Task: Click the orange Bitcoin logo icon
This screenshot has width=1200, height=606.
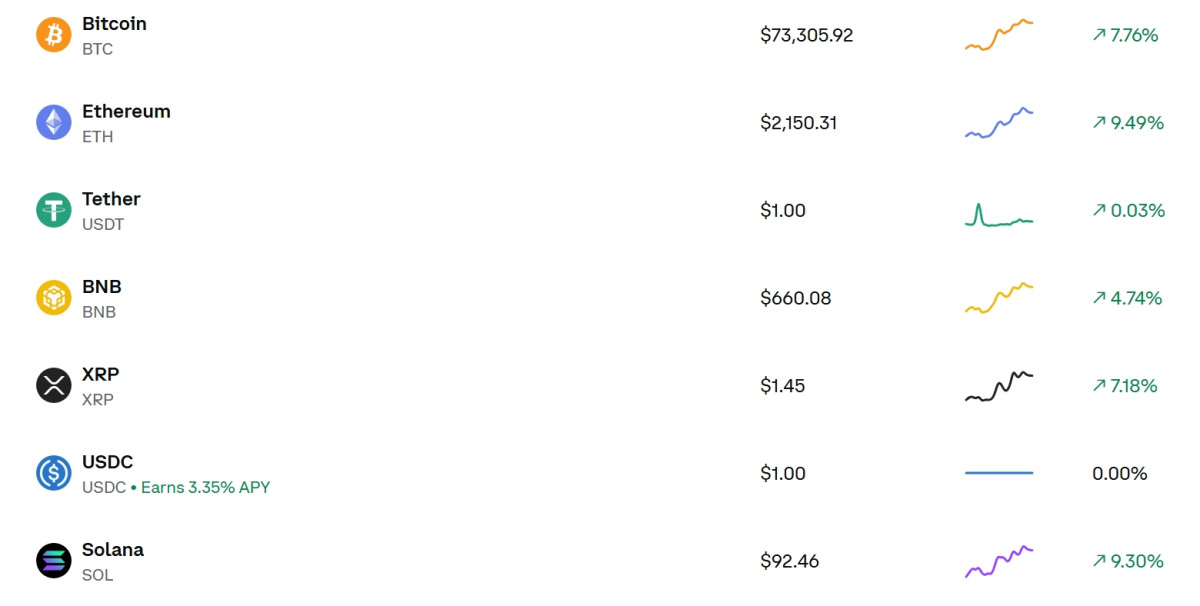Action: (x=54, y=35)
